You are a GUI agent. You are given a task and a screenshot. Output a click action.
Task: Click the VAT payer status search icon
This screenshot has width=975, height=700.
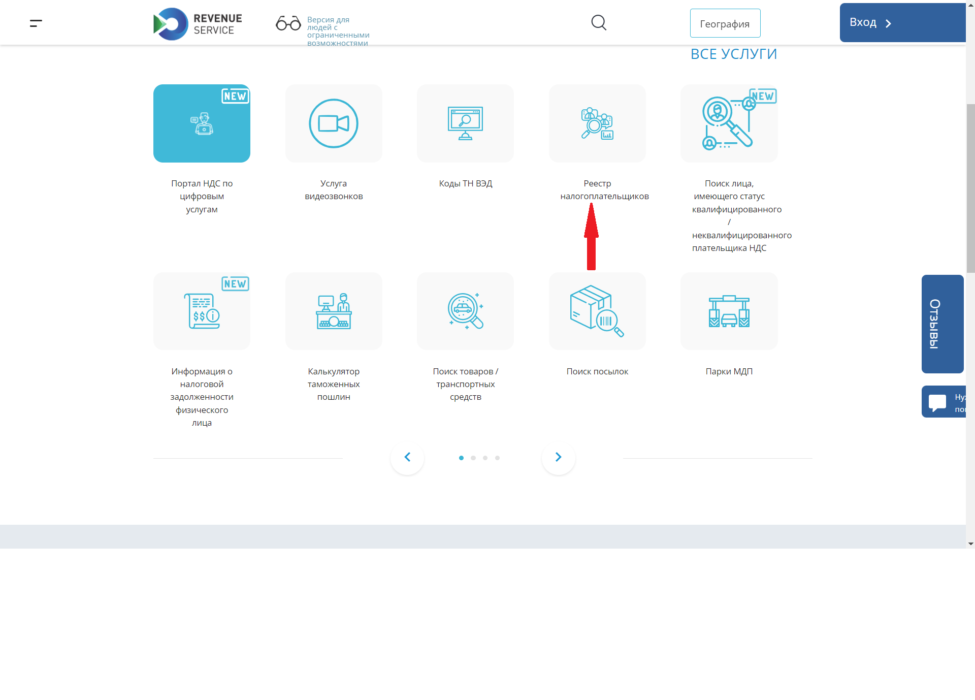[x=729, y=123]
